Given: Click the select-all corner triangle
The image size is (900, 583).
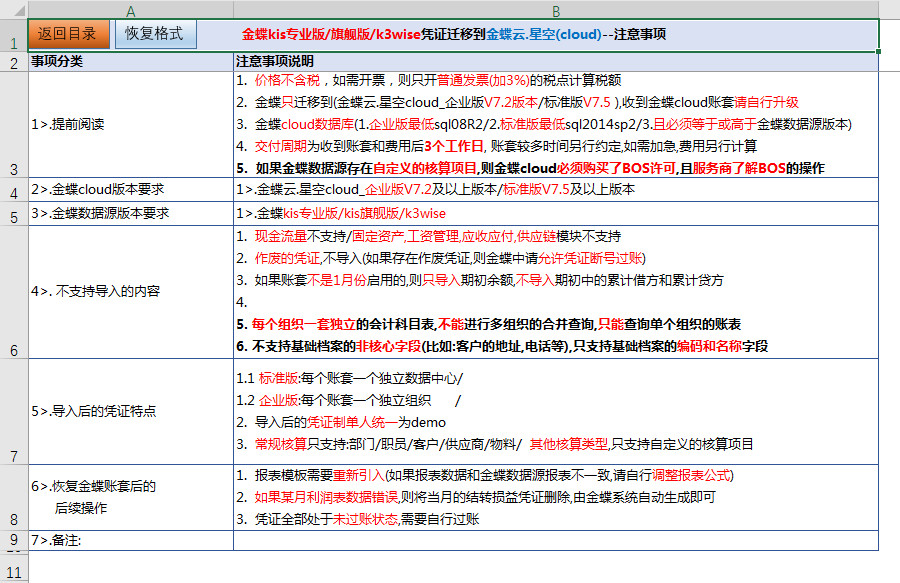Looking at the screenshot, I should pos(13,9).
